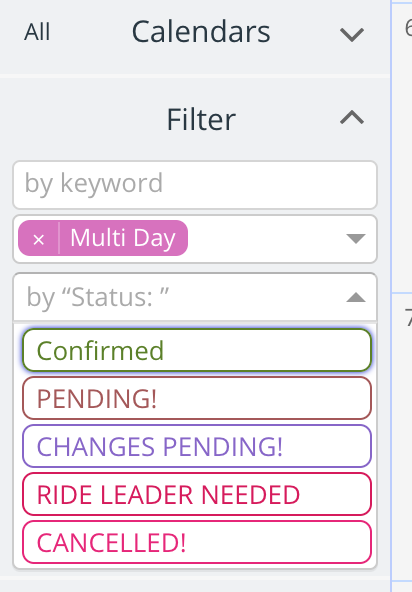The image size is (412, 592).
Task: Select the Confirmed status option
Action: tap(197, 350)
